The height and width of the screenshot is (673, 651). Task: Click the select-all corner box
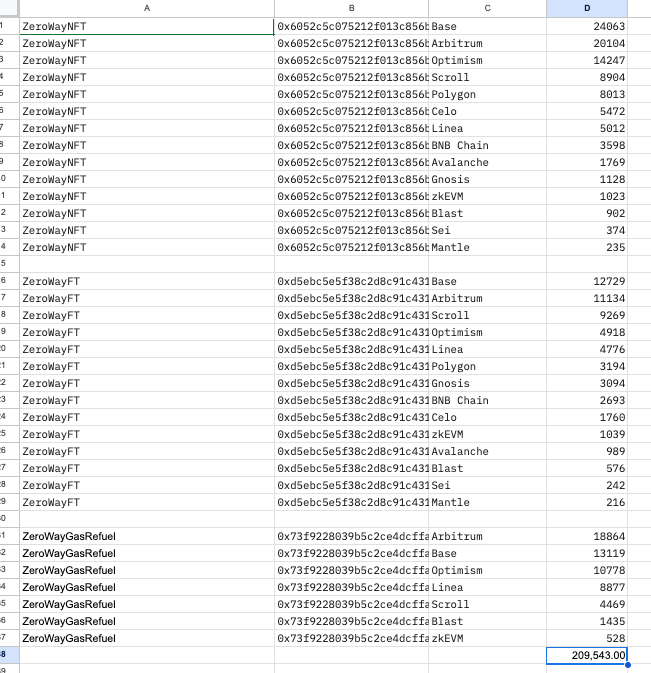[9, 8]
